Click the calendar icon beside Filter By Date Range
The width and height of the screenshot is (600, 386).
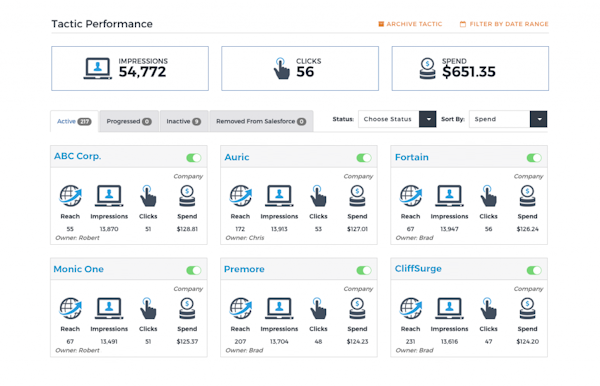(463, 24)
